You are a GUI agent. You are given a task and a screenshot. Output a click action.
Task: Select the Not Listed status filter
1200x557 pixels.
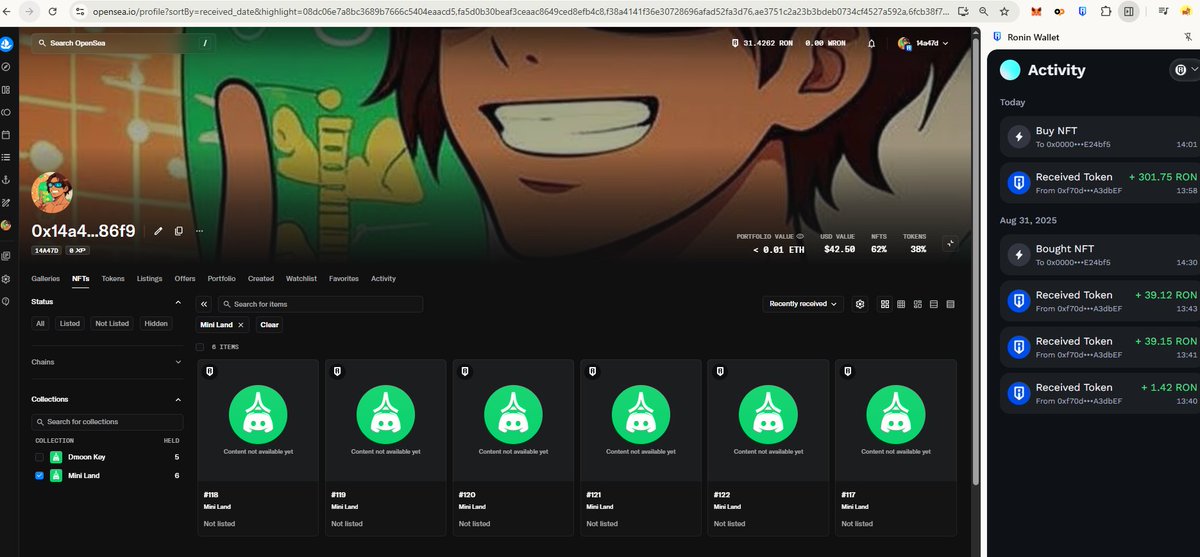click(112, 324)
